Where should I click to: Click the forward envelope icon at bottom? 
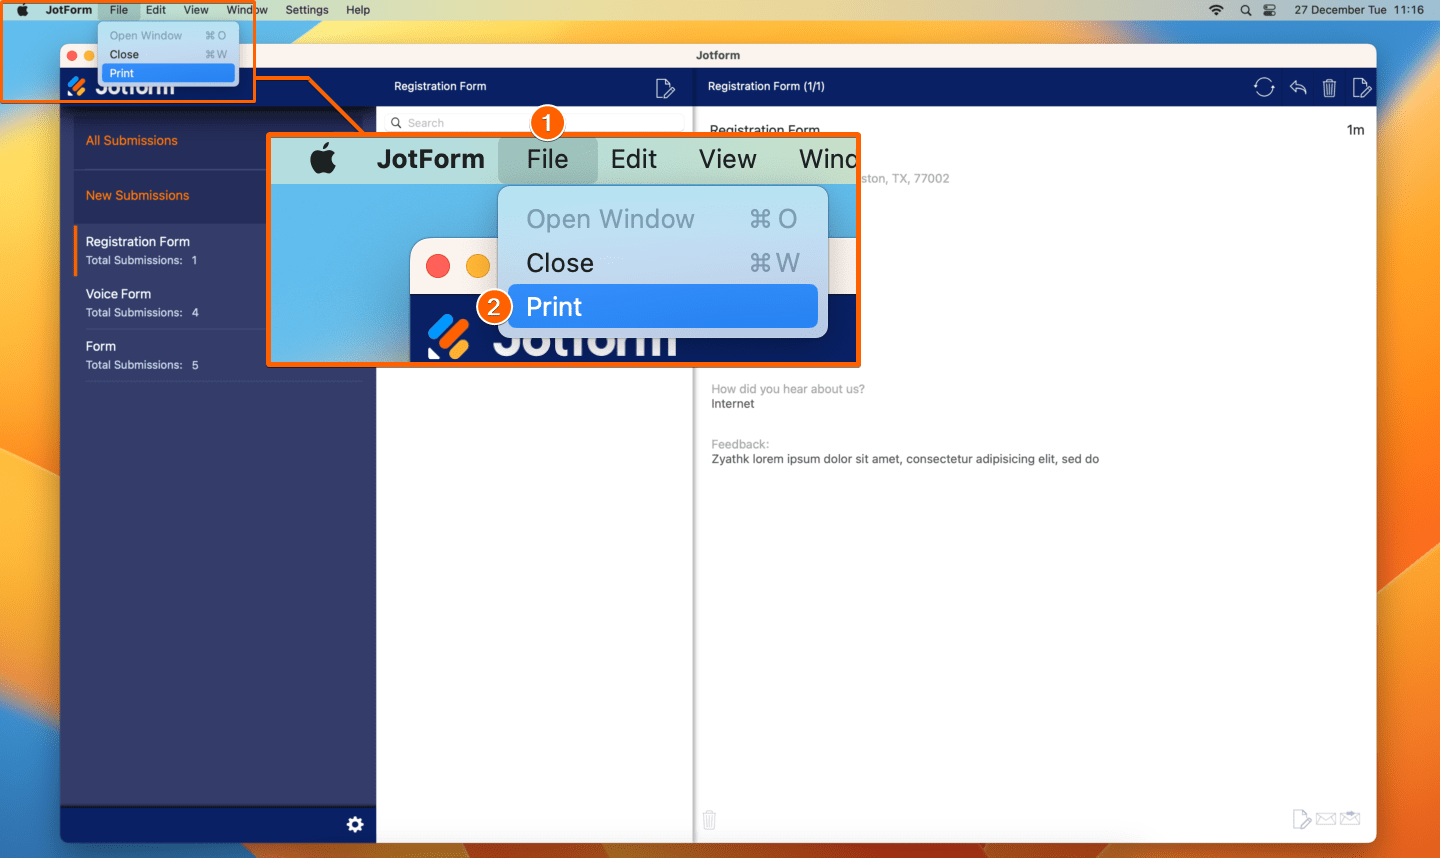1350,819
